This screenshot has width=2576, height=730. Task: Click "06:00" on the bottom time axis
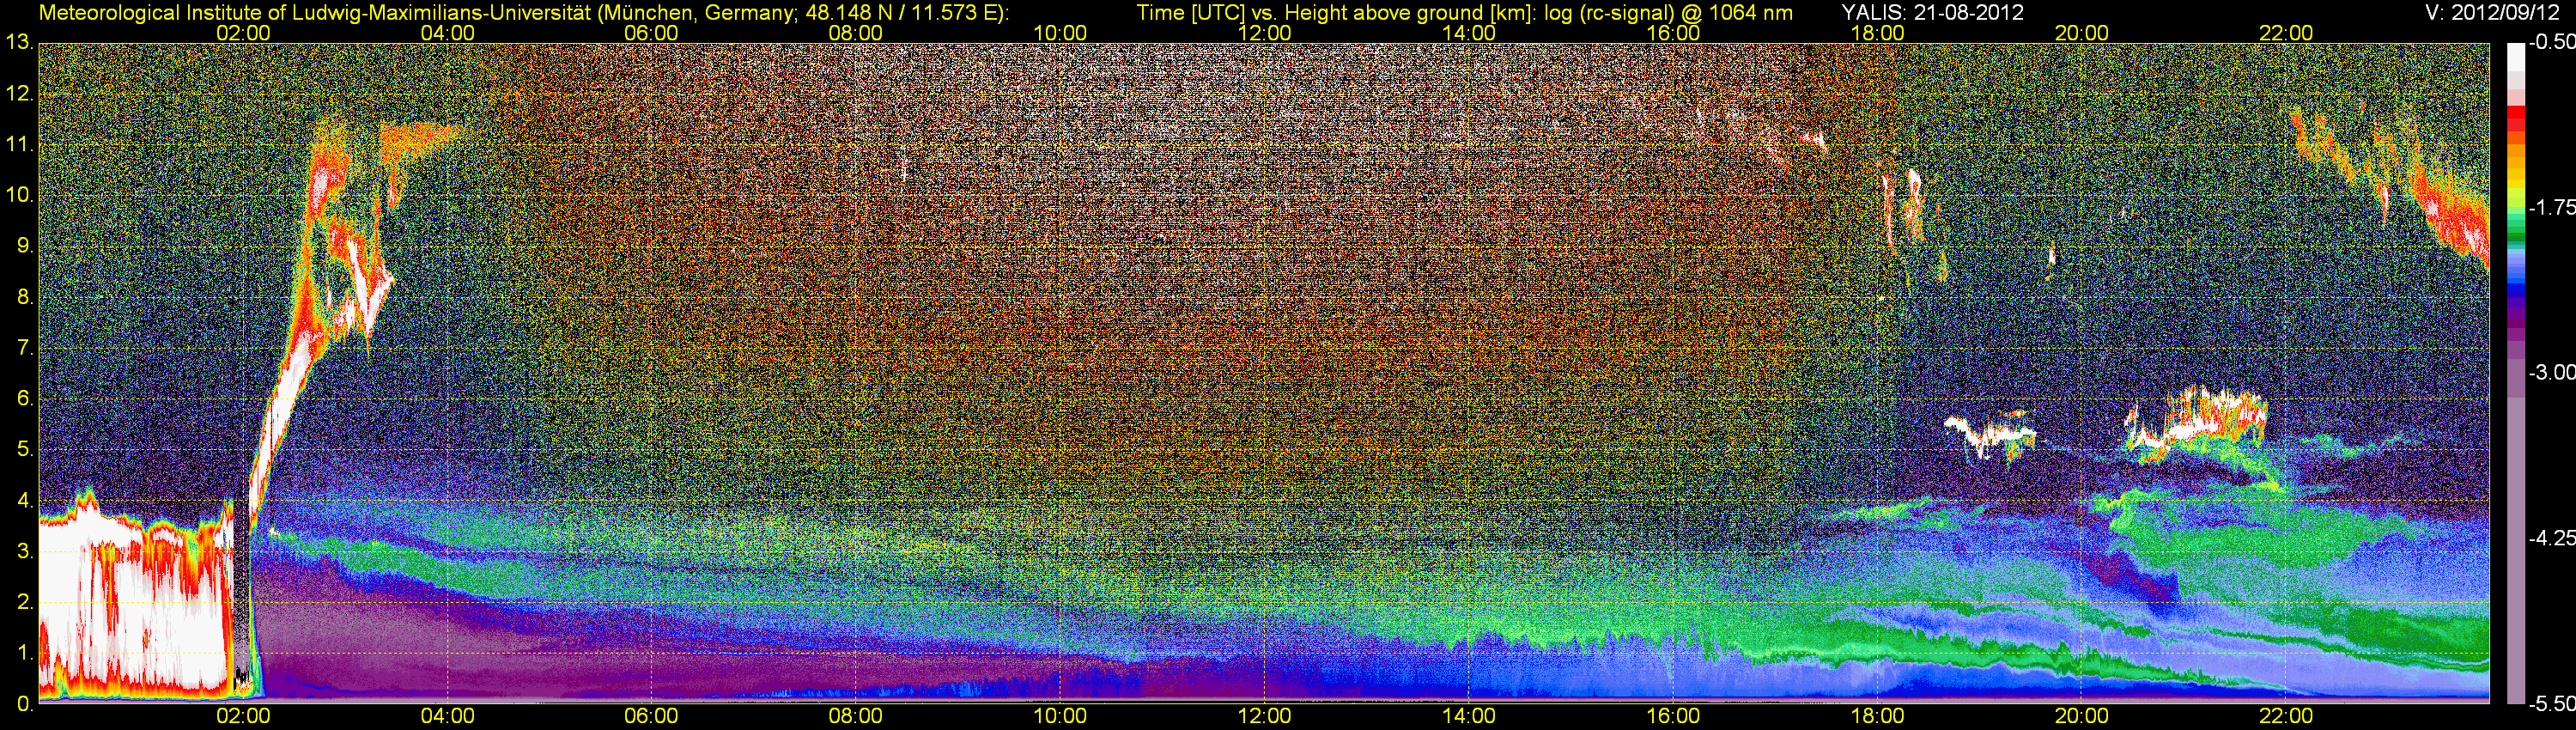[x=651, y=716]
